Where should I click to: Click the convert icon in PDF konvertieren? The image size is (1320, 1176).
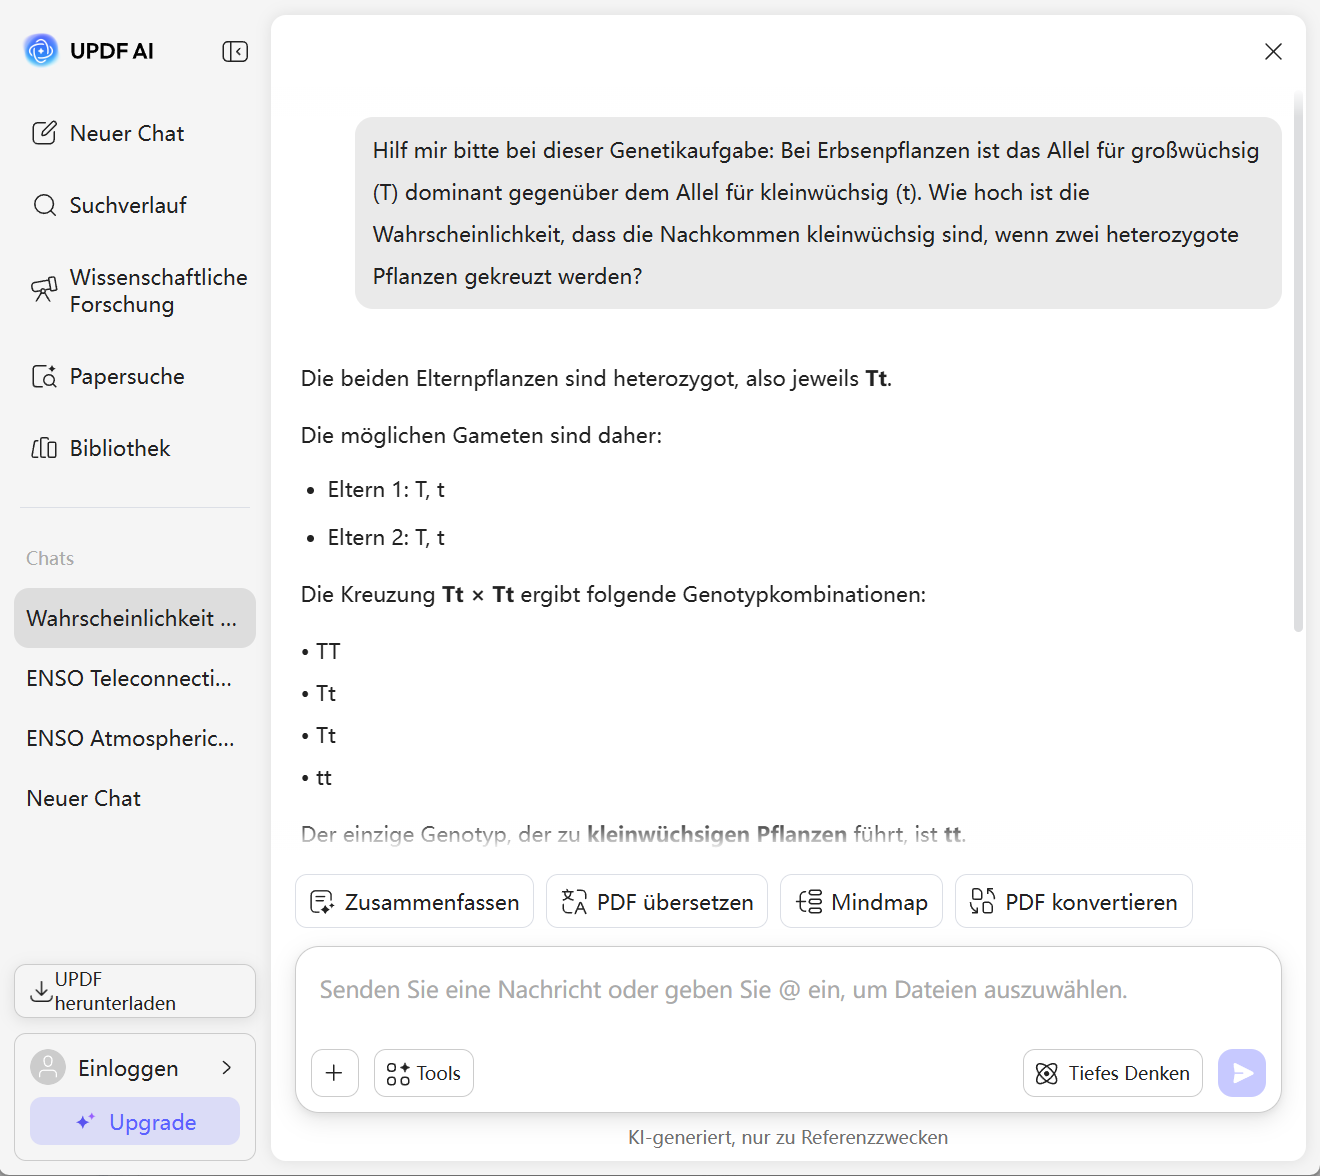click(982, 902)
